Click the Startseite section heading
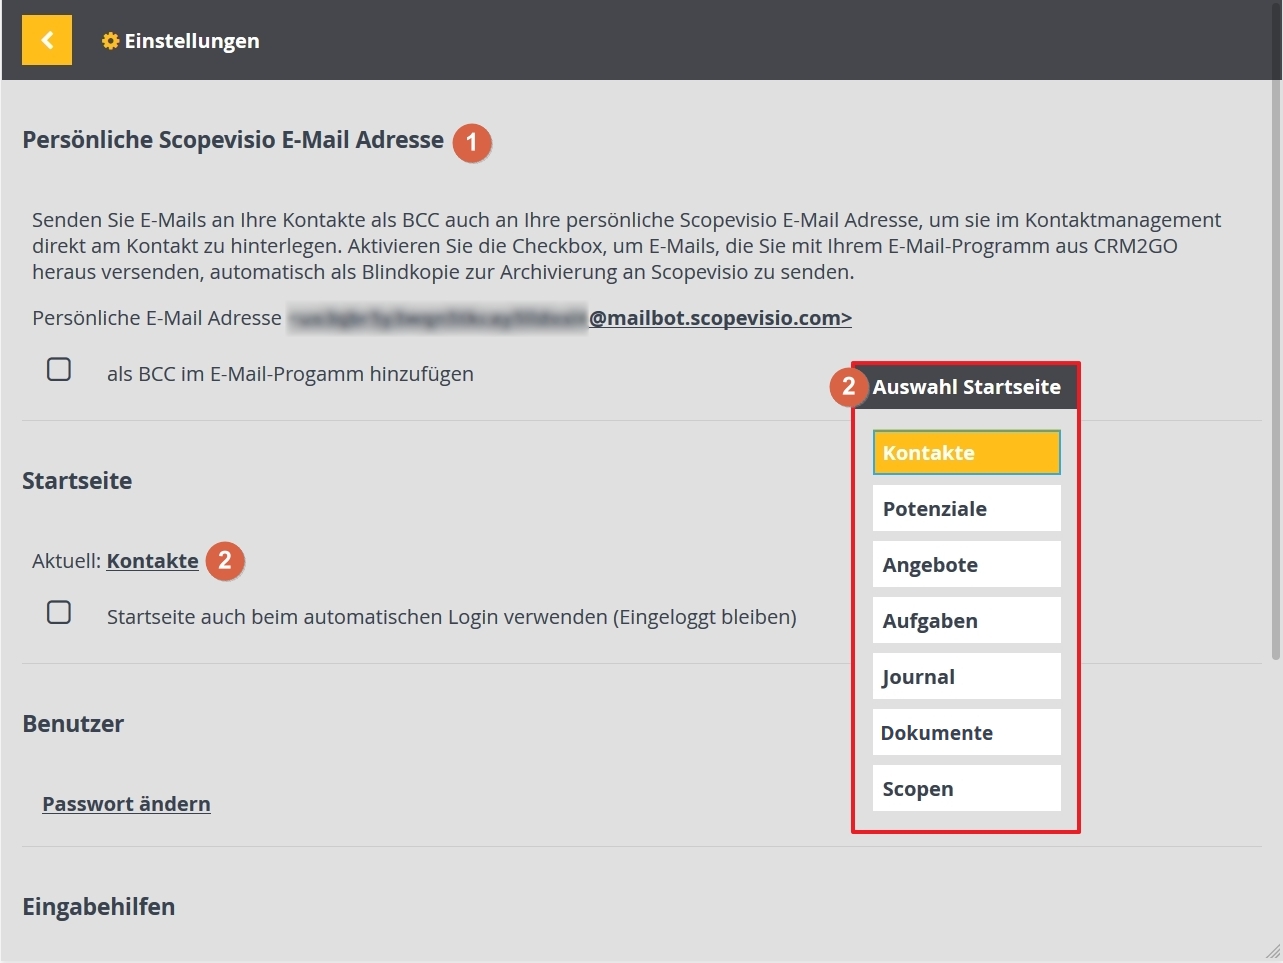This screenshot has height=963, width=1283. (77, 481)
